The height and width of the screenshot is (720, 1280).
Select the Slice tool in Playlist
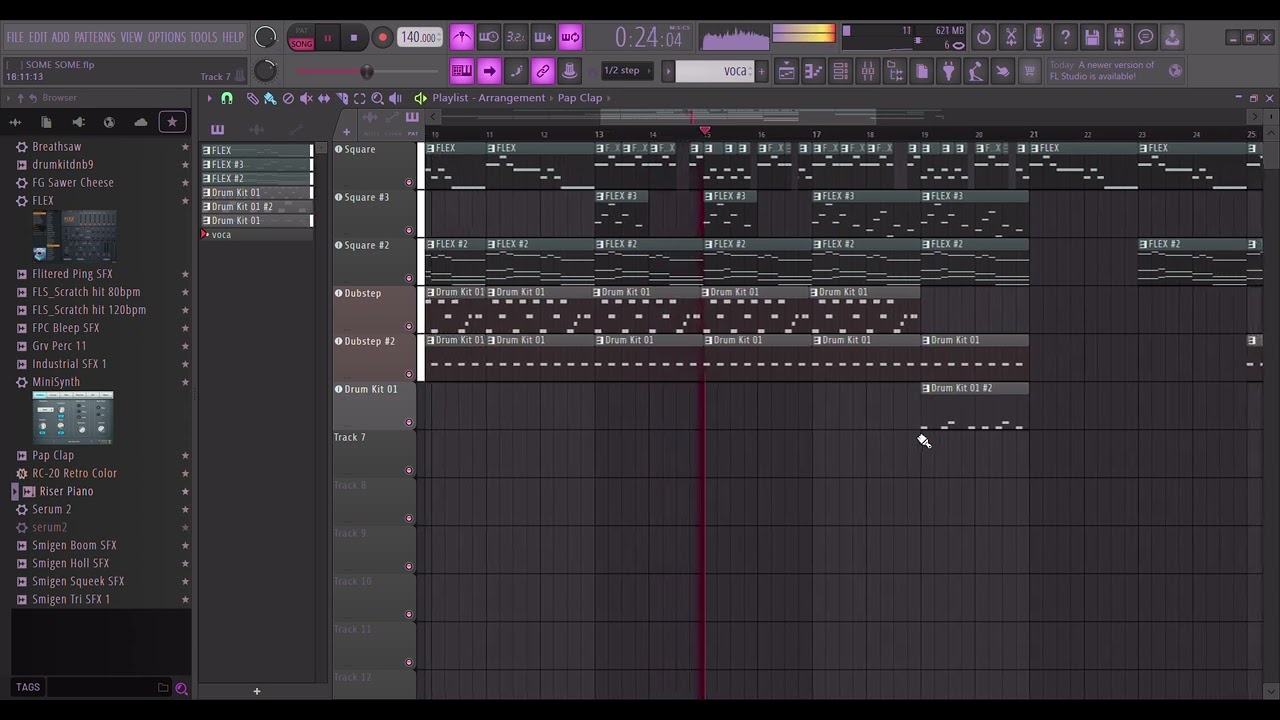[x=342, y=98]
